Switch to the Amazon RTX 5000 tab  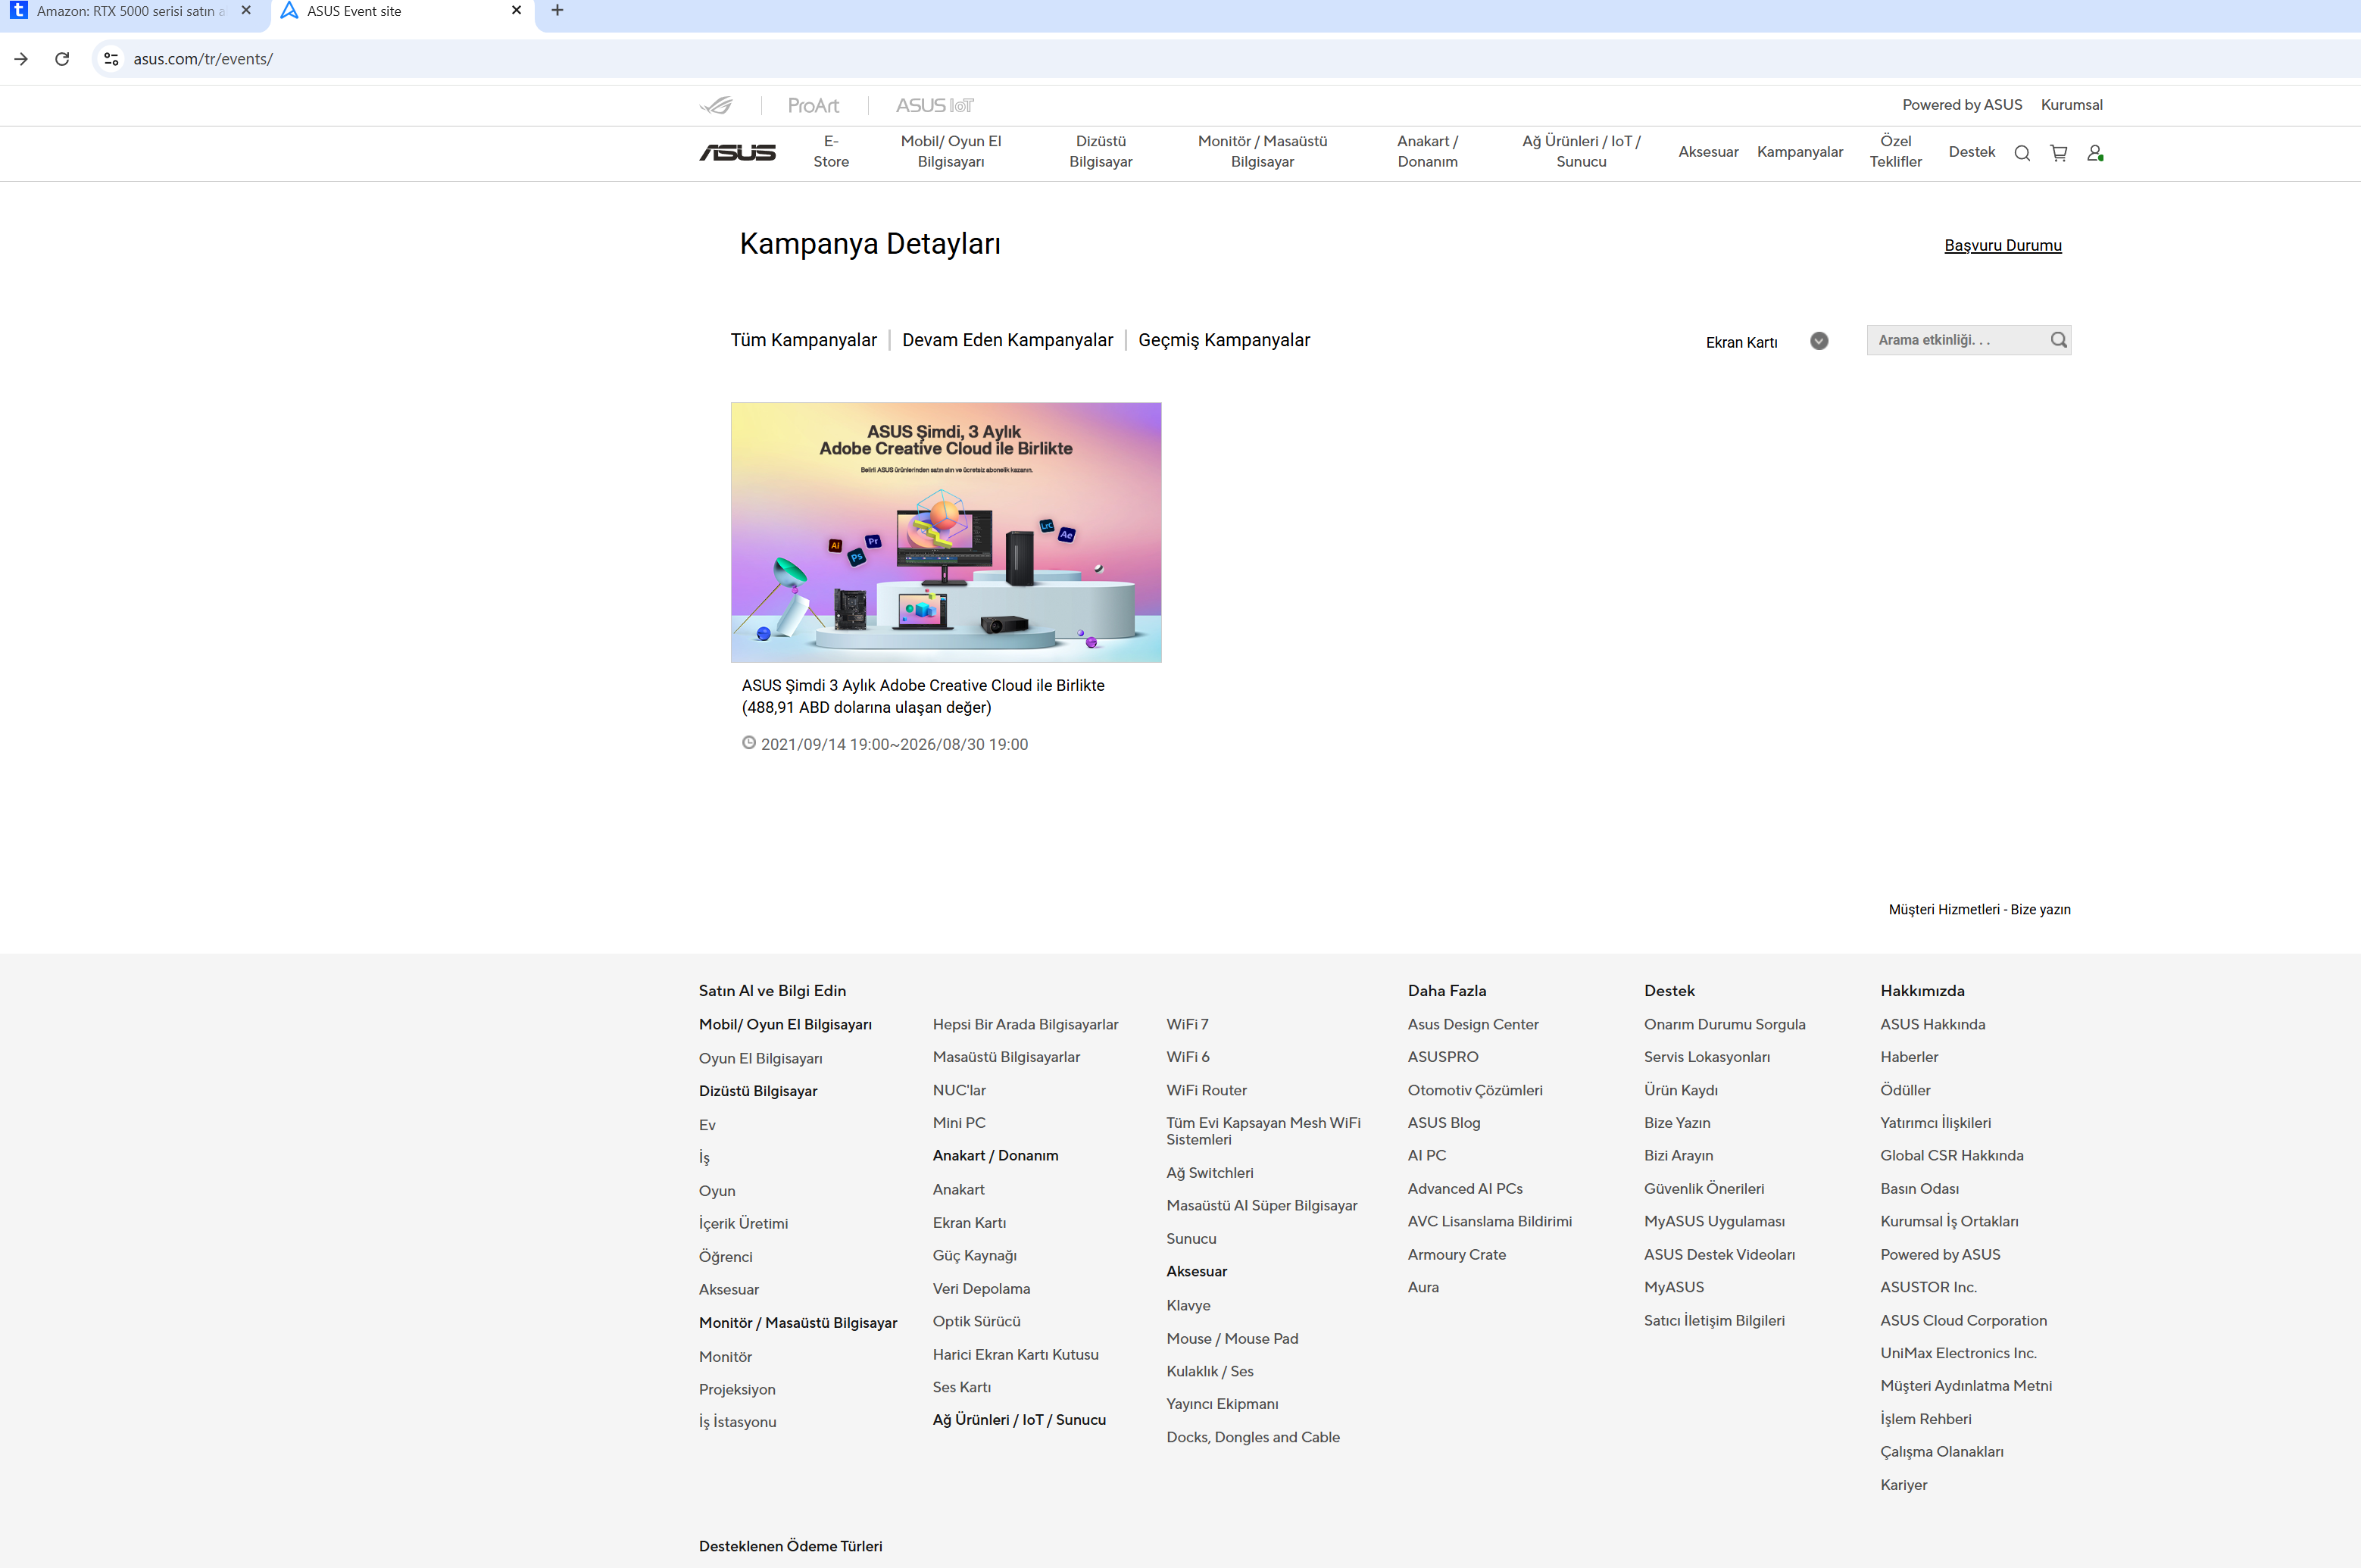[x=130, y=11]
